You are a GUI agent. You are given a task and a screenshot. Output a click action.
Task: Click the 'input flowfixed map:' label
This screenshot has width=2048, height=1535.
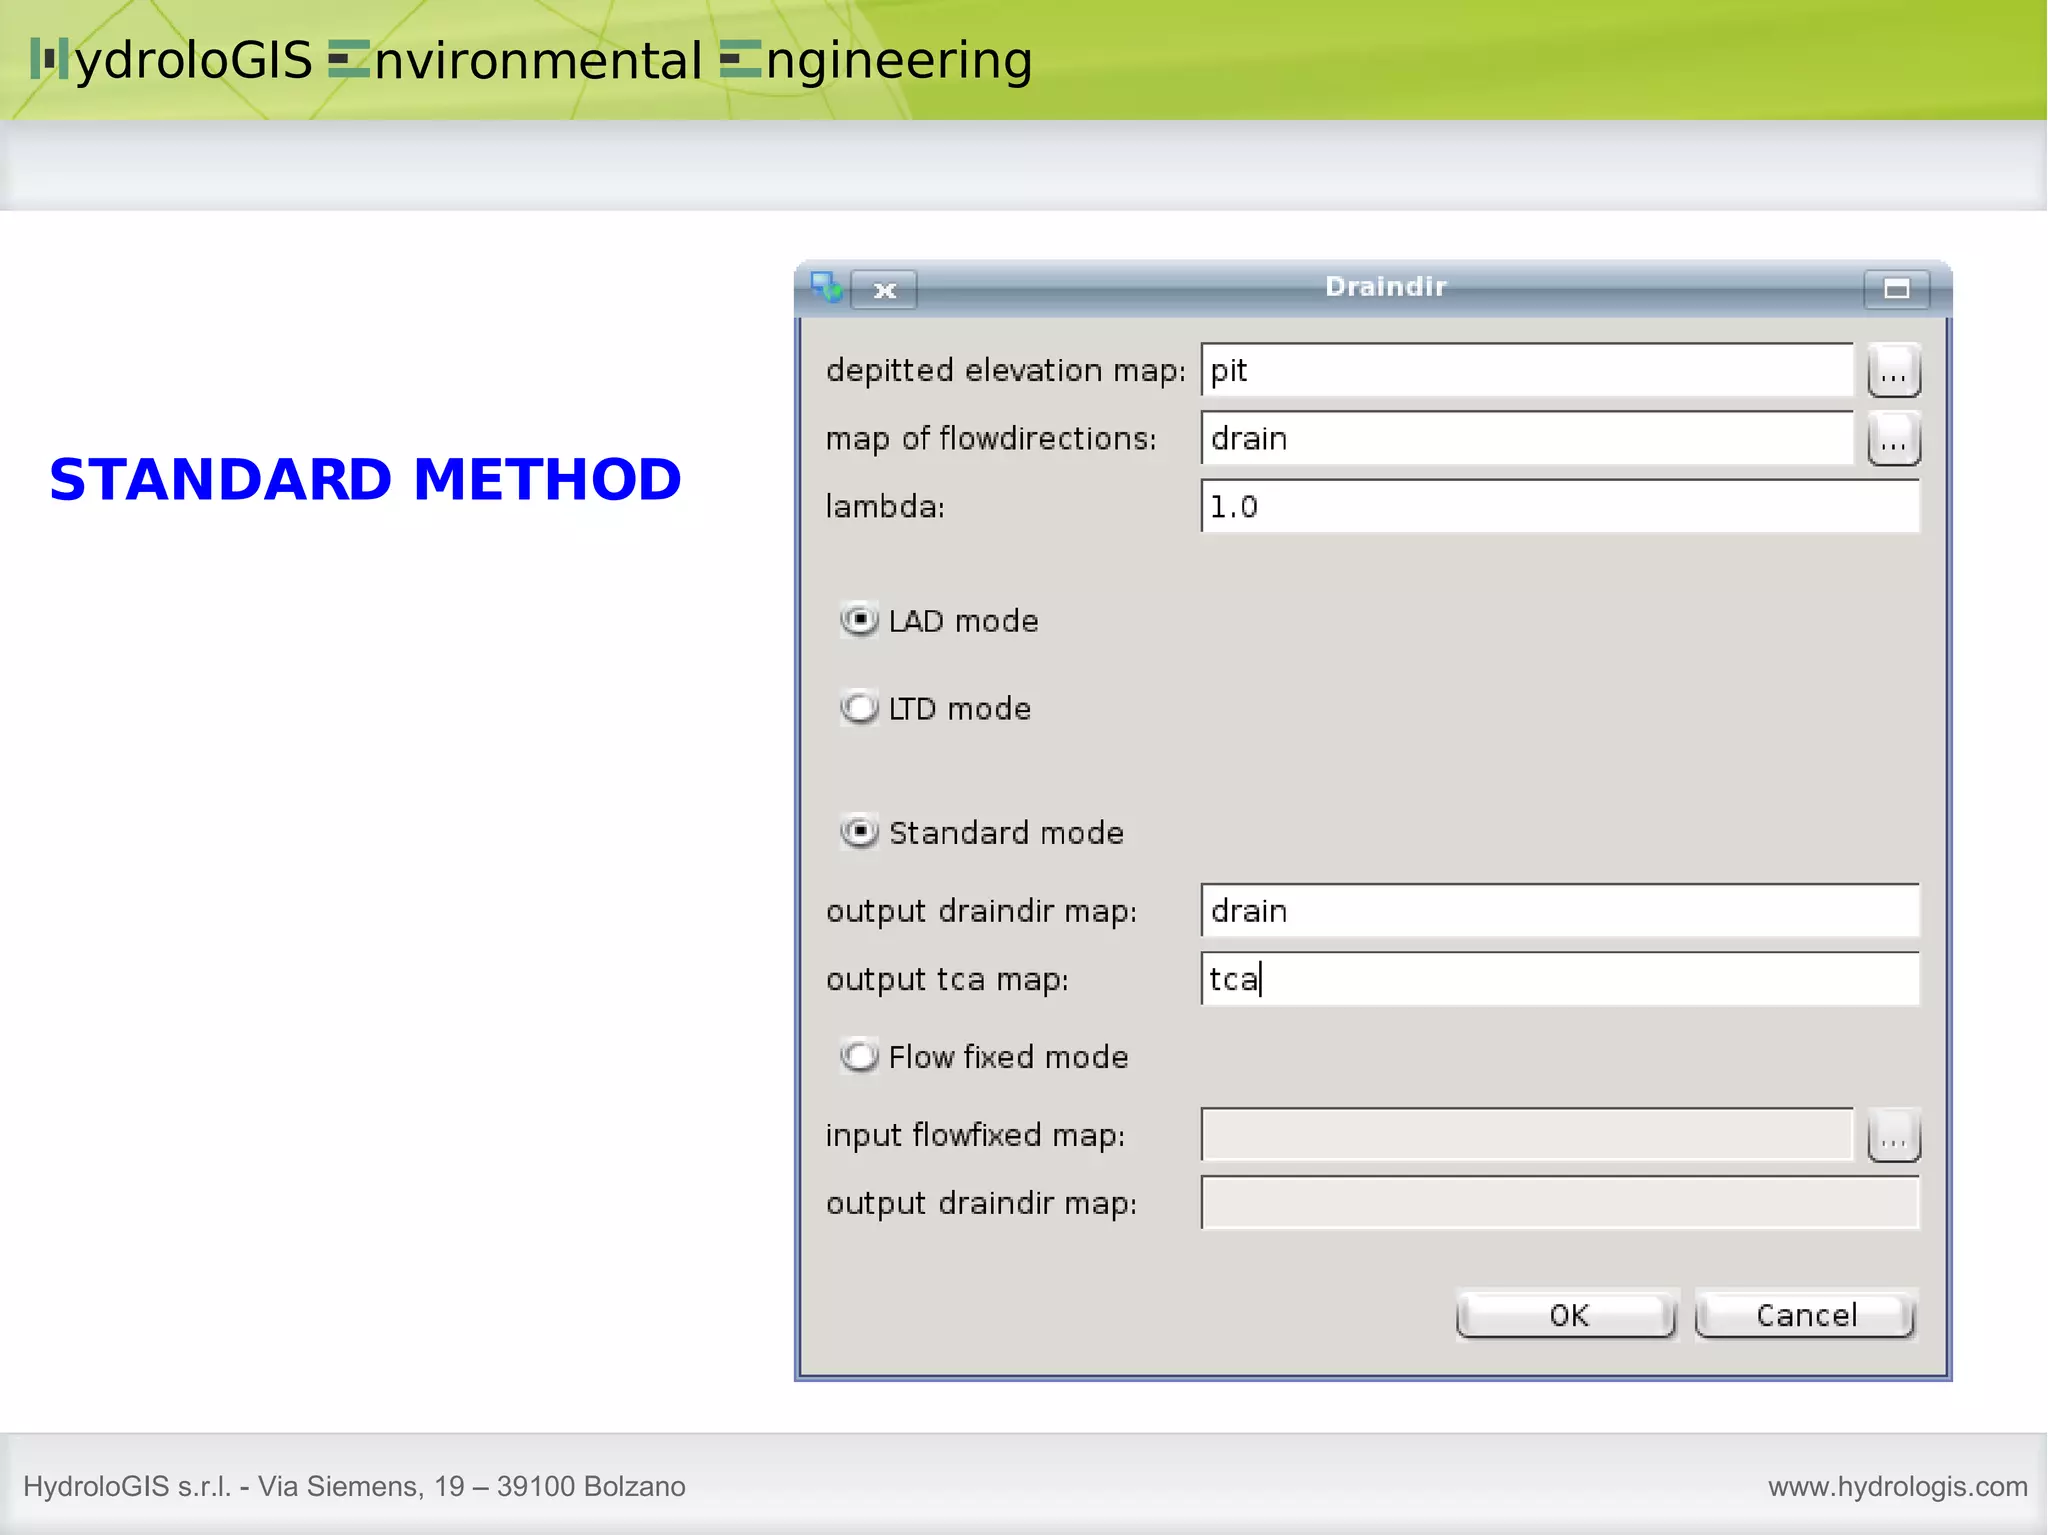click(x=975, y=1136)
